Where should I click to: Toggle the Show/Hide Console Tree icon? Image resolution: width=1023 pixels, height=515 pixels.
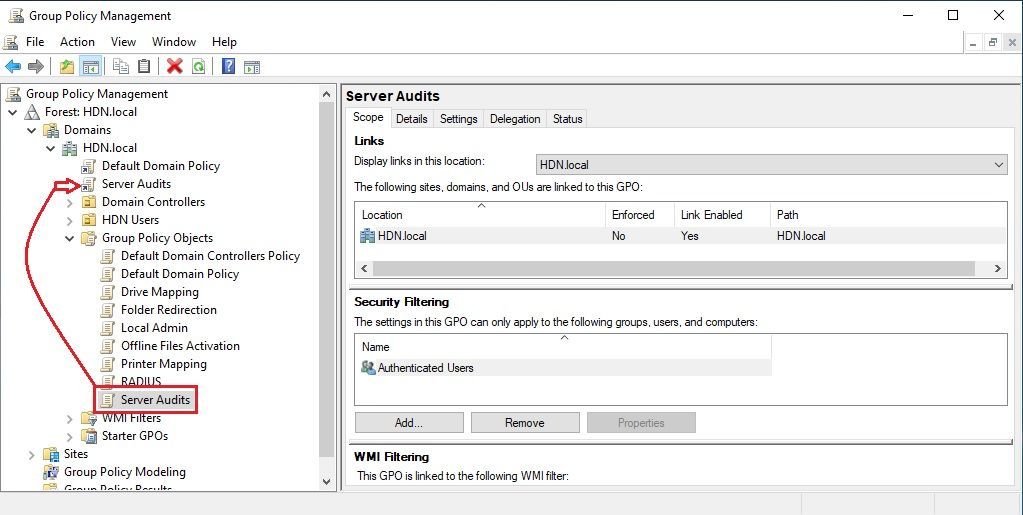click(x=90, y=66)
